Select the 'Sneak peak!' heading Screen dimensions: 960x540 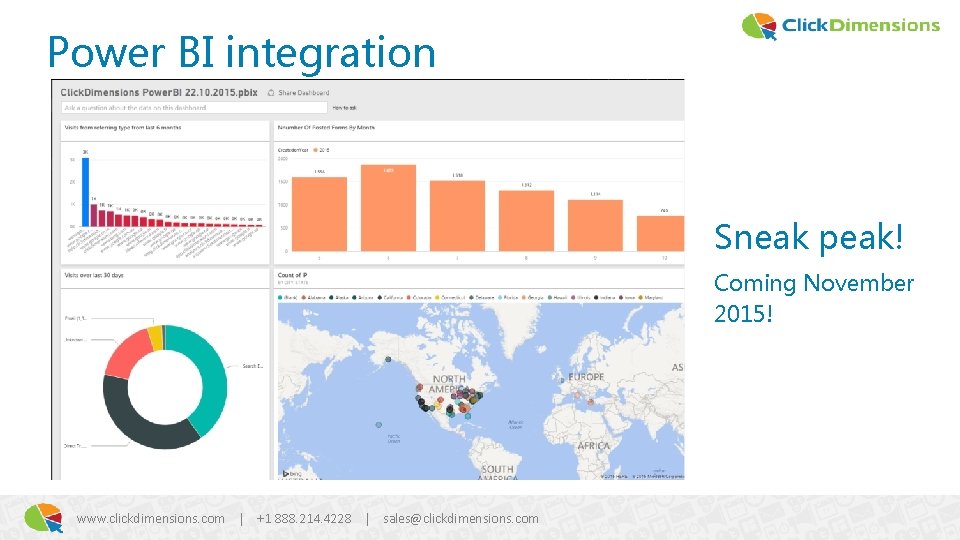click(x=808, y=237)
